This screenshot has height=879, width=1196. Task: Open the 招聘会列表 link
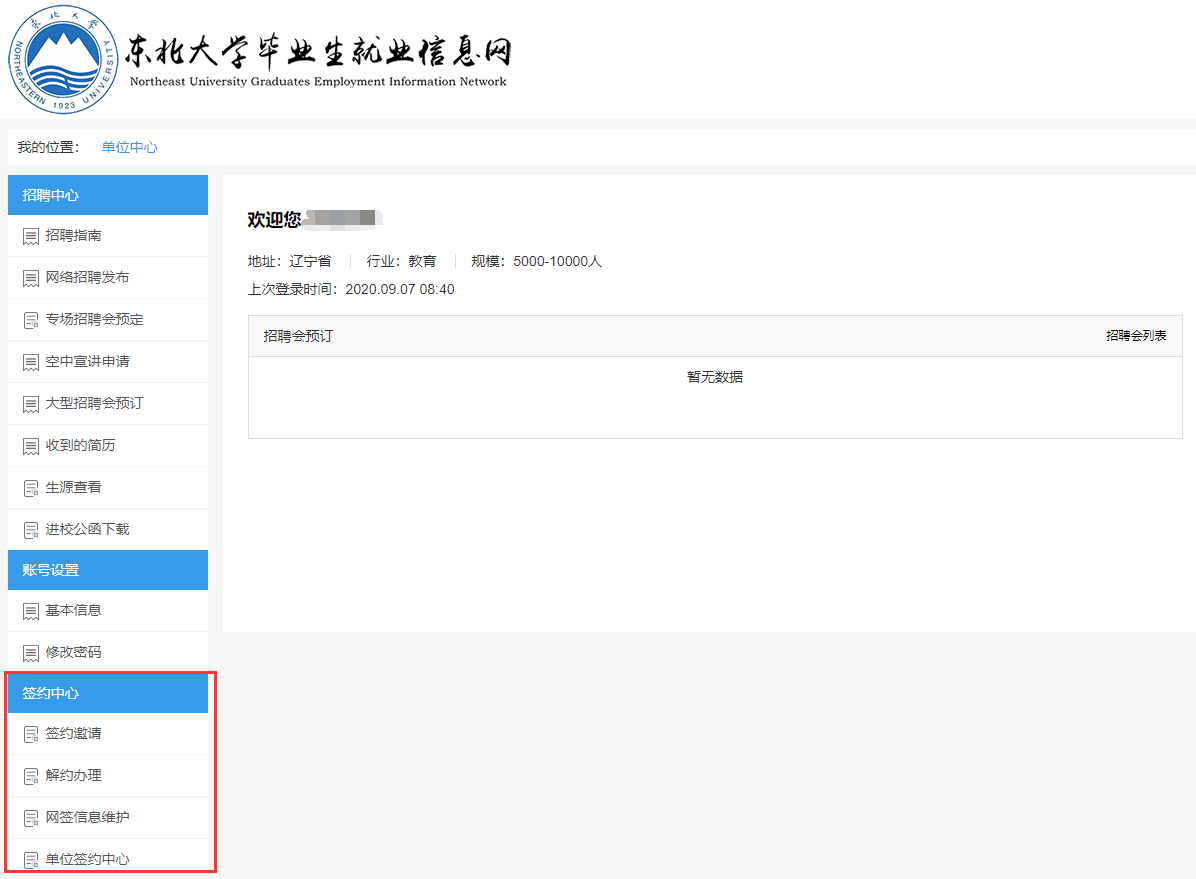coord(1136,336)
